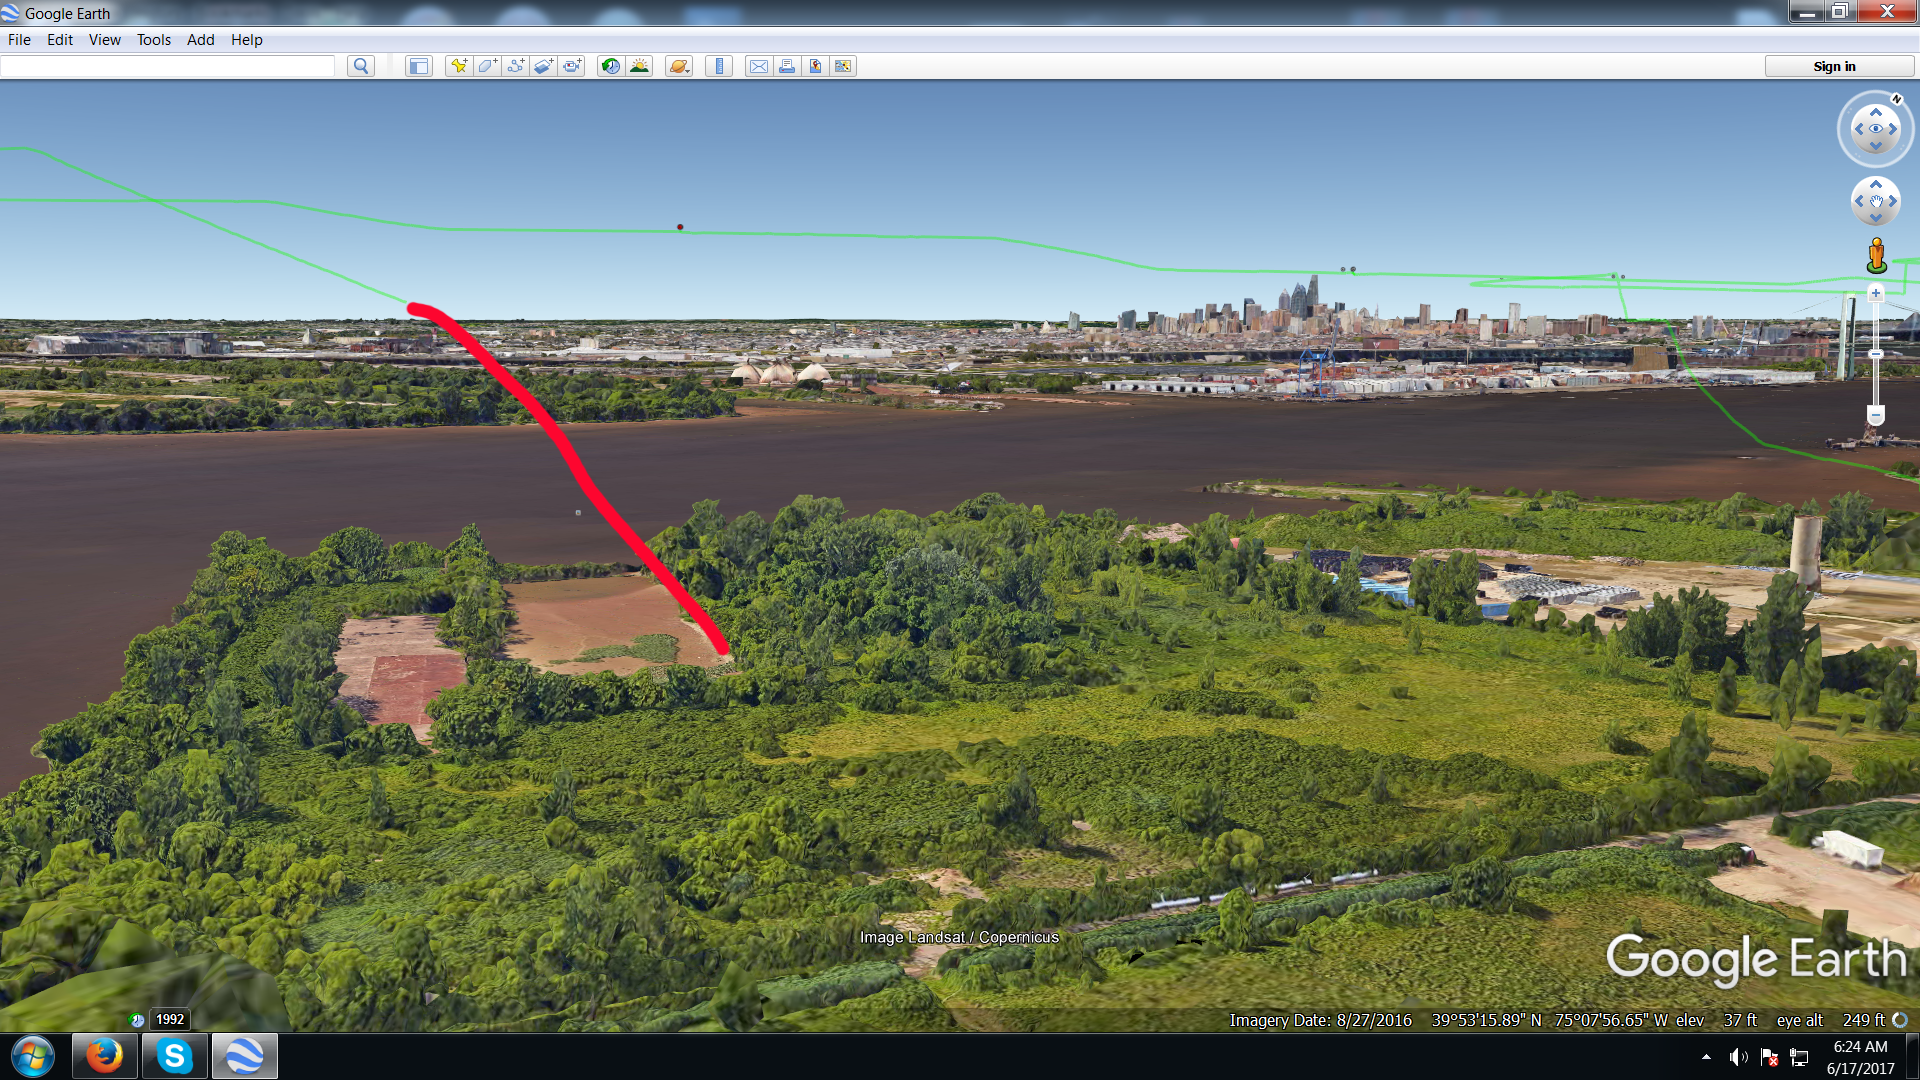Click the imagery date 8/27/2016 text
This screenshot has width=1920, height=1080.
[1321, 1020]
